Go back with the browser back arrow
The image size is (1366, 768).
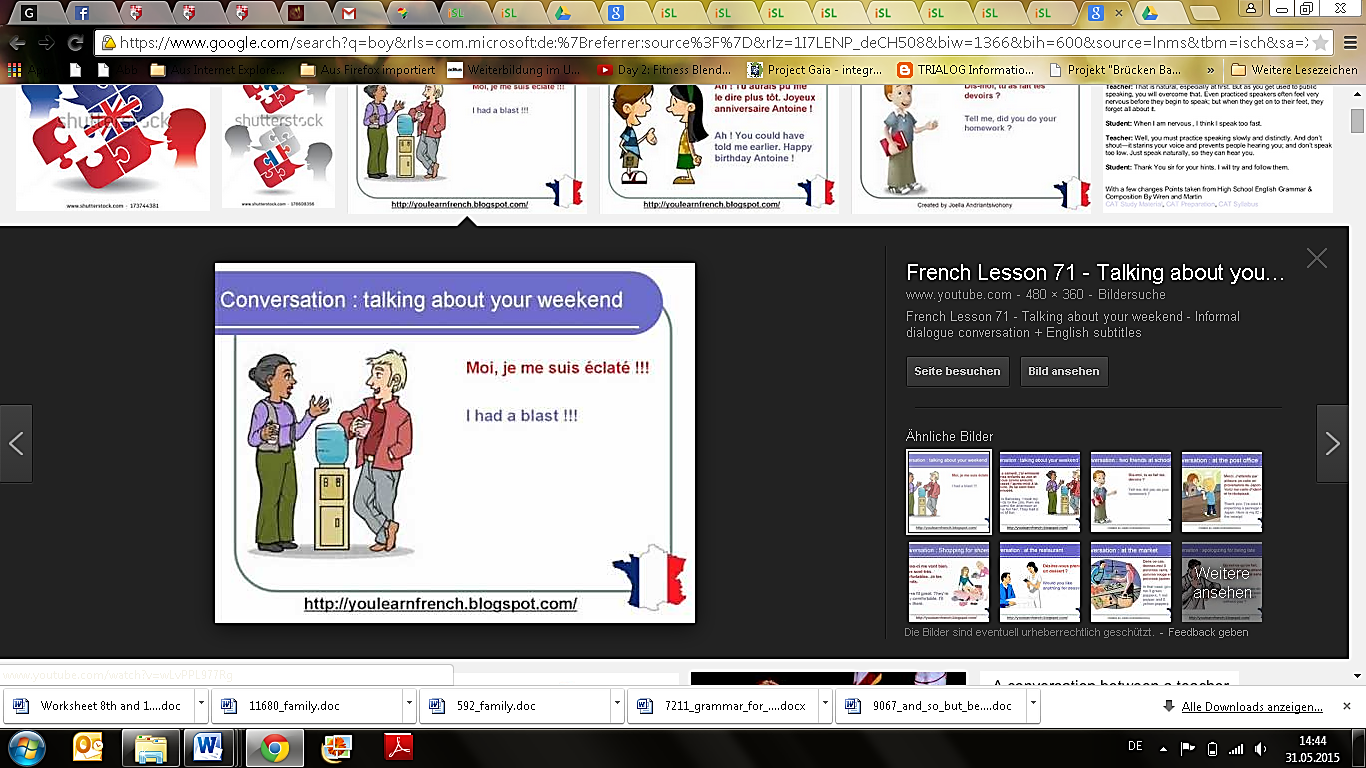(17, 43)
